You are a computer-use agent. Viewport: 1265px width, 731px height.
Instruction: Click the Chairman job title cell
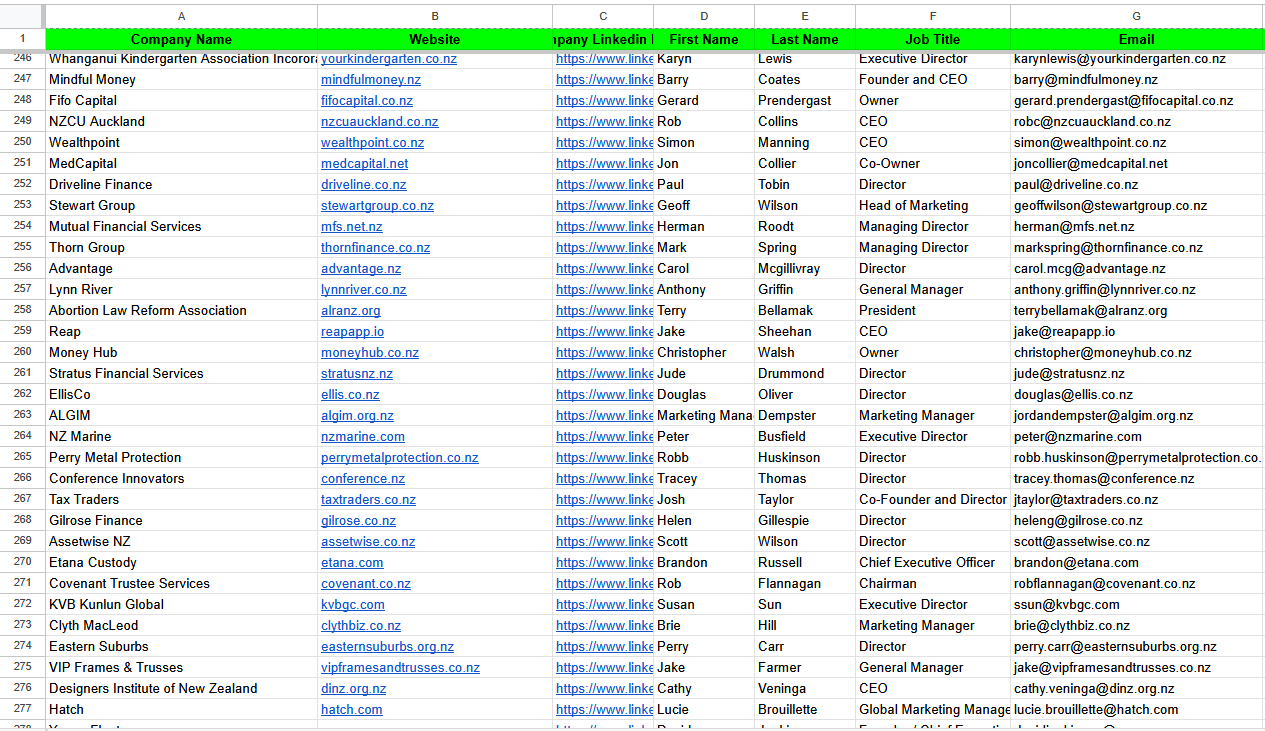coord(933,584)
